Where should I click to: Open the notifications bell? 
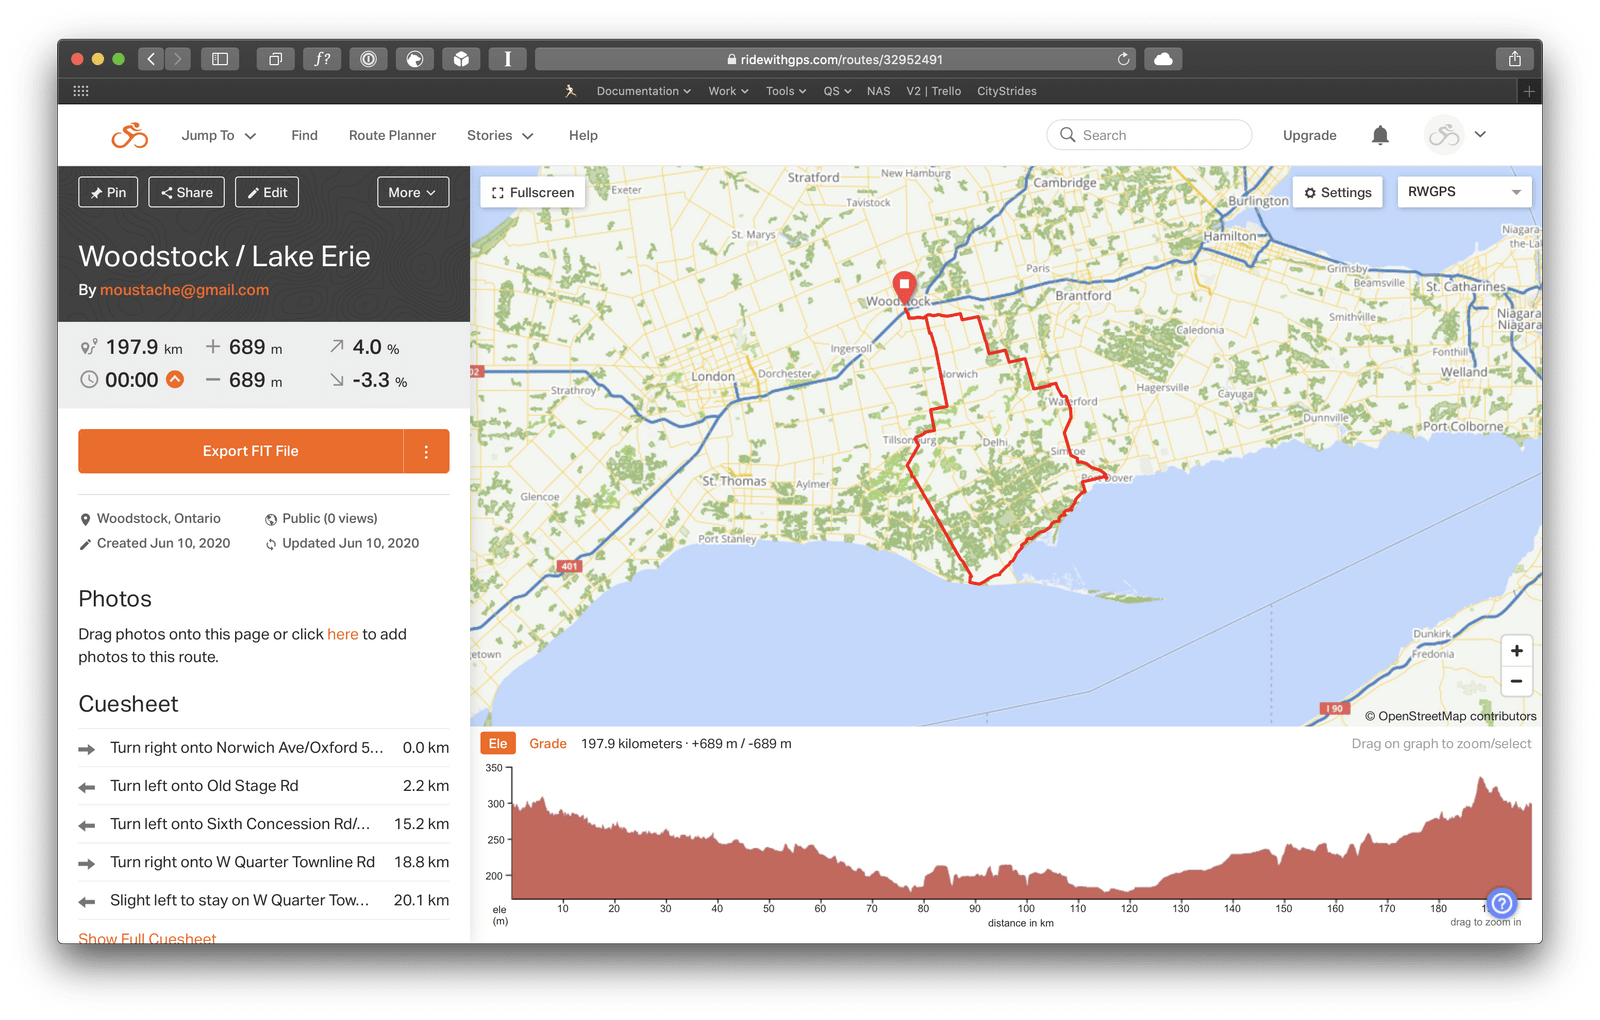pos(1380,135)
